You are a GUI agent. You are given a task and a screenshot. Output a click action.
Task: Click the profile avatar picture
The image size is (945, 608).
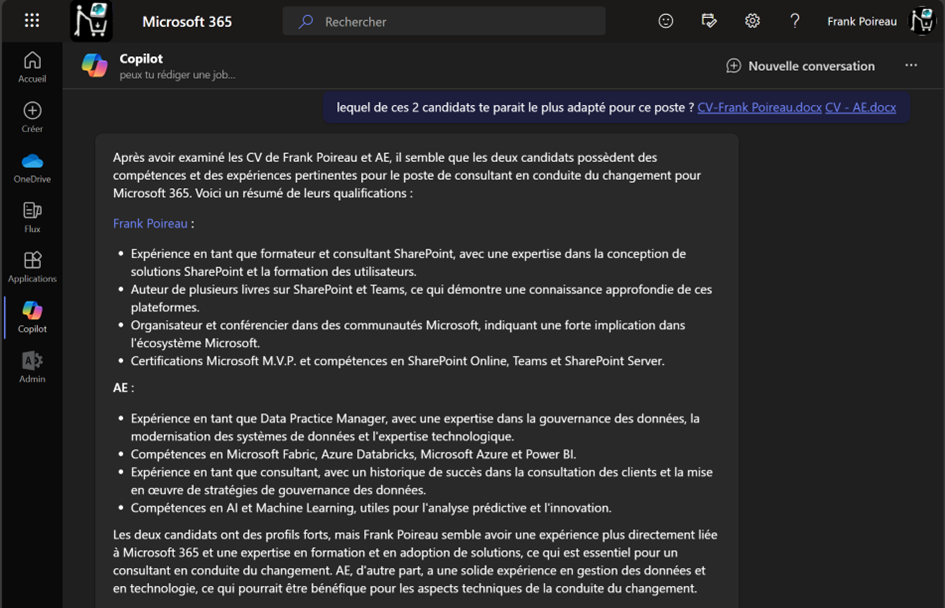click(923, 21)
